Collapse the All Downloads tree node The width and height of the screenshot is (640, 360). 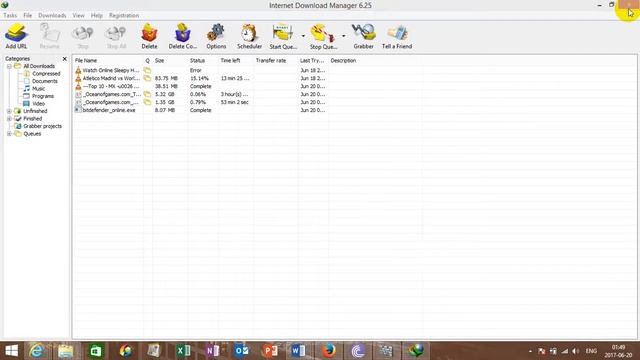coord(9,66)
